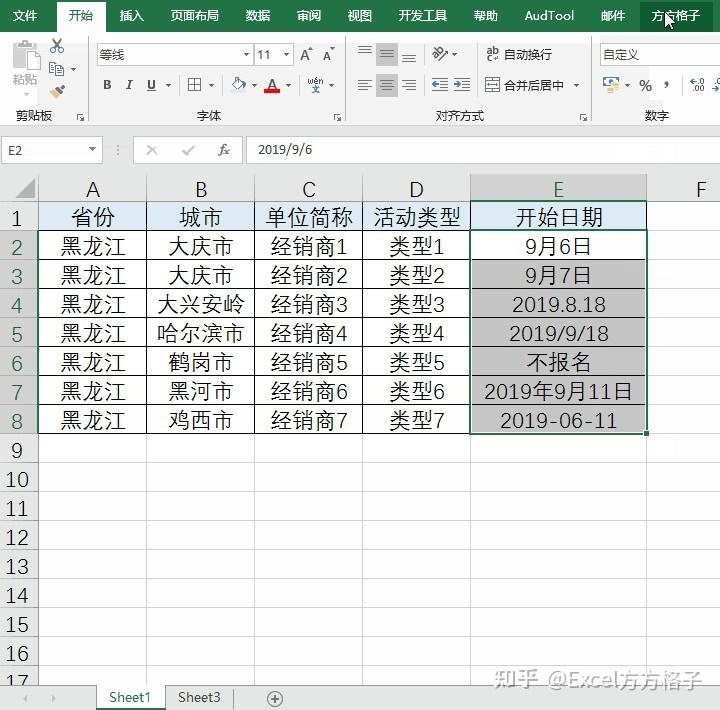The height and width of the screenshot is (710, 720).
Task: Expand the underline style dropdown arrow
Action: coord(168,85)
